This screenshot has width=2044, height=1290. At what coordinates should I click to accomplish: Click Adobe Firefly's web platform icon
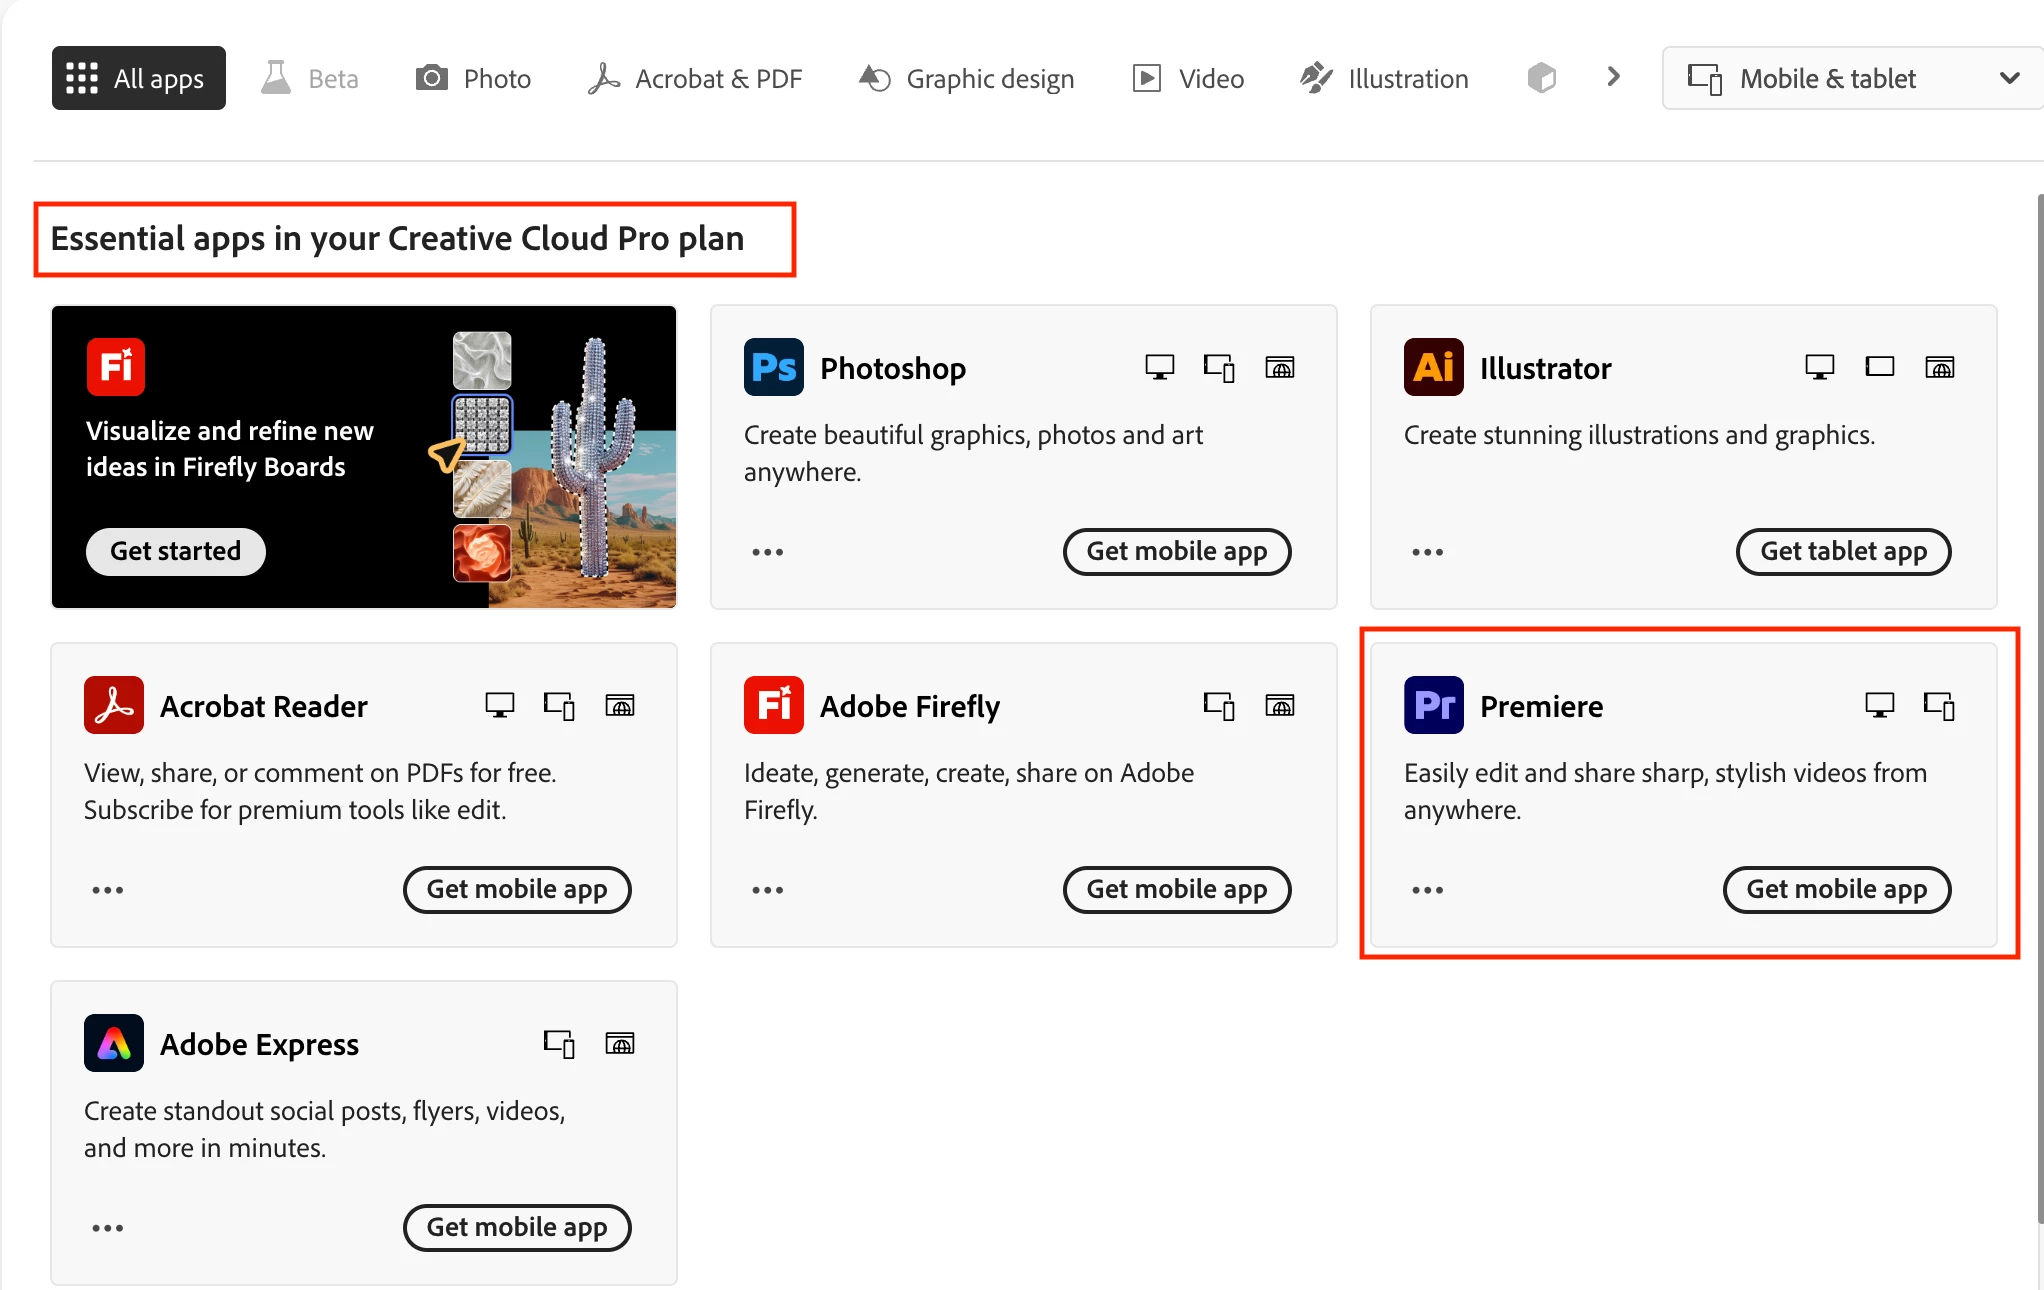tap(1279, 705)
